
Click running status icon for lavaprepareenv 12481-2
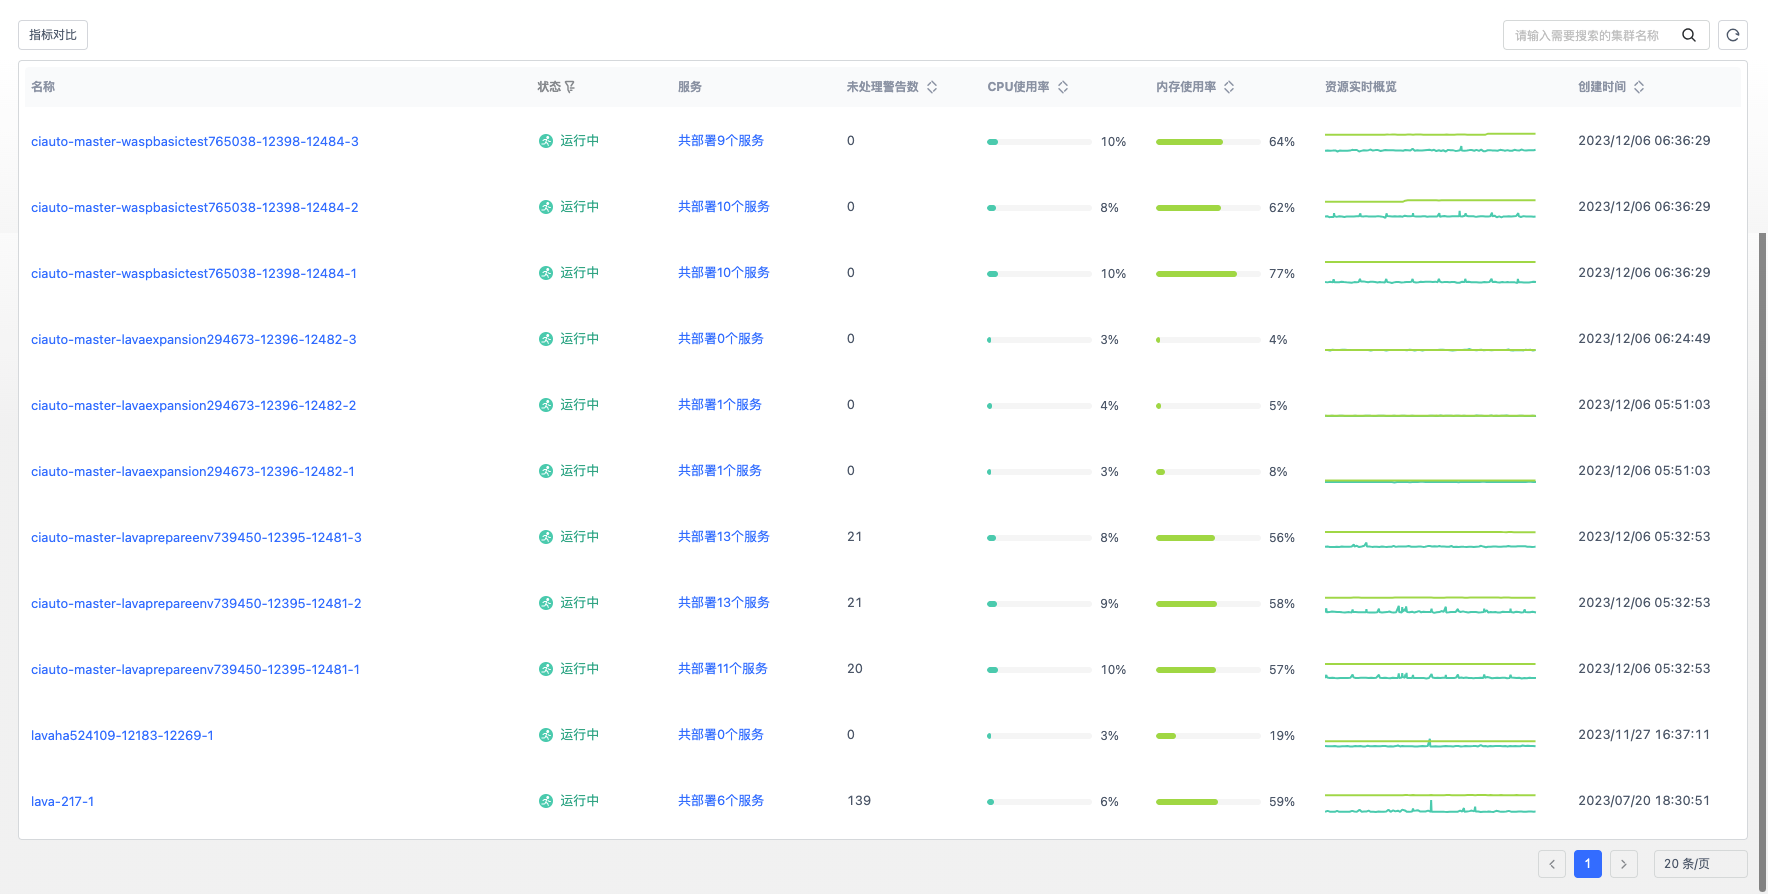[546, 603]
